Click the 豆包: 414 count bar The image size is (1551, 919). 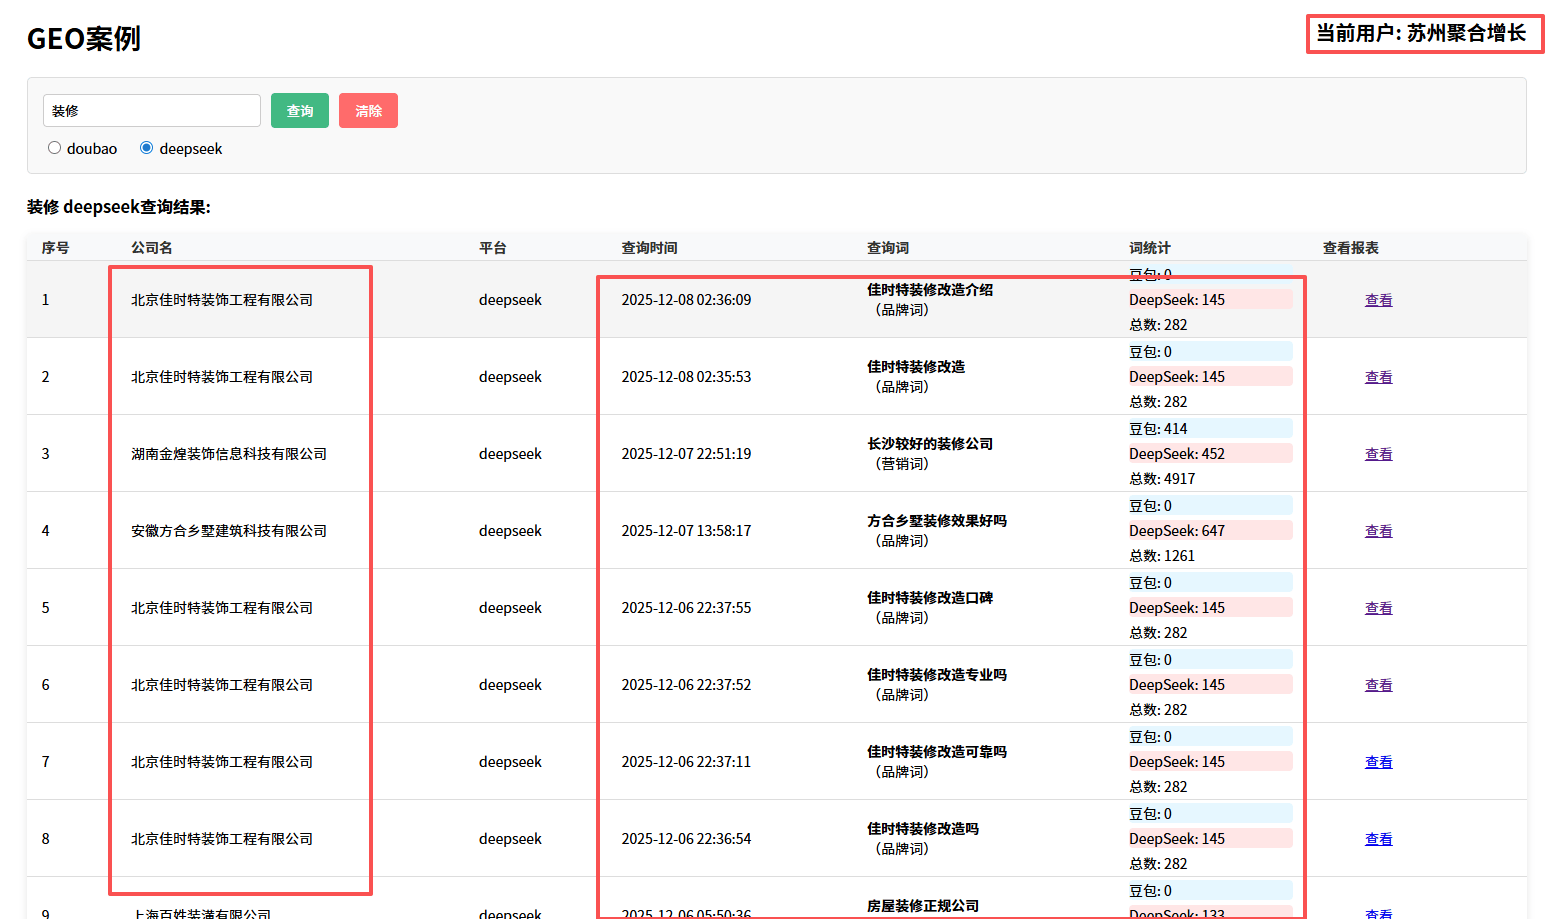[x=1209, y=429]
